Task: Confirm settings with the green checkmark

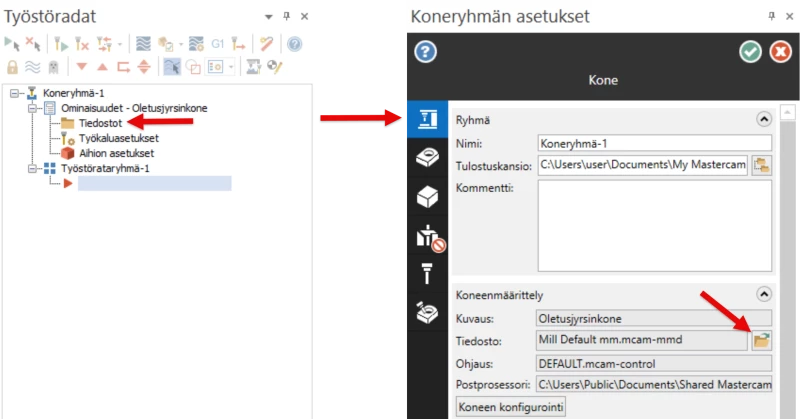Action: pos(750,52)
